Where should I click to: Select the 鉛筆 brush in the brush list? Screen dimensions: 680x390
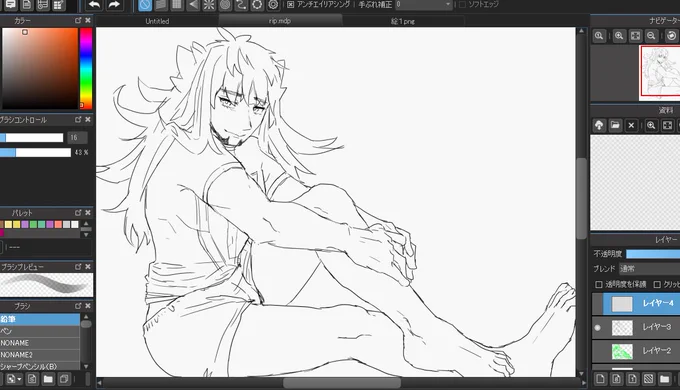tap(40, 319)
